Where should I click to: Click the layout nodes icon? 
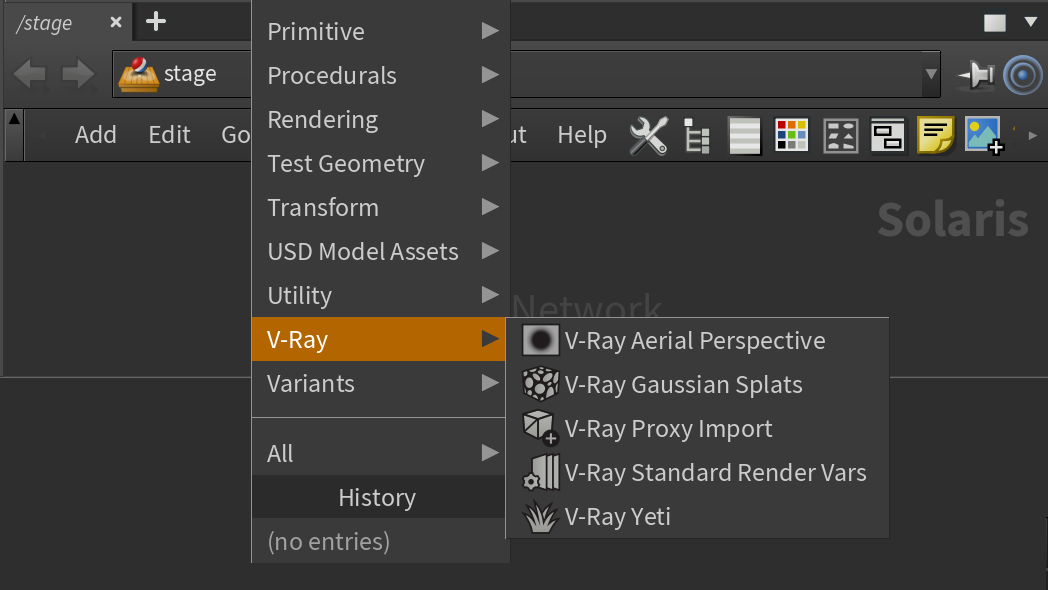click(x=840, y=136)
